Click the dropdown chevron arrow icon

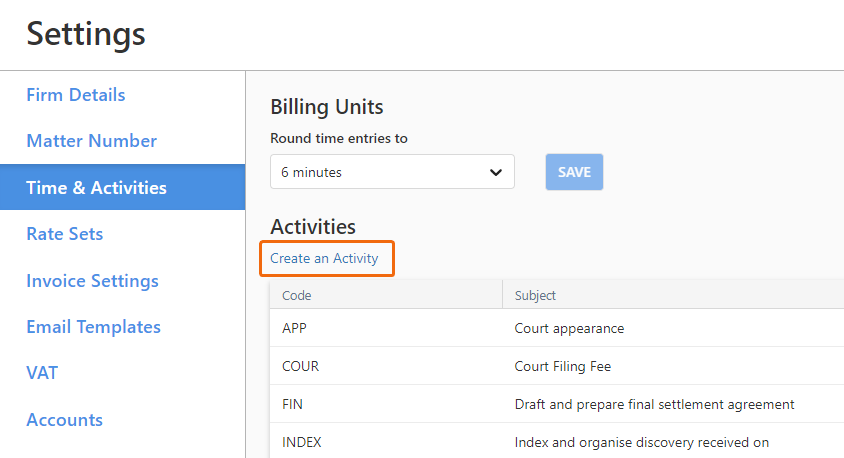(x=496, y=172)
